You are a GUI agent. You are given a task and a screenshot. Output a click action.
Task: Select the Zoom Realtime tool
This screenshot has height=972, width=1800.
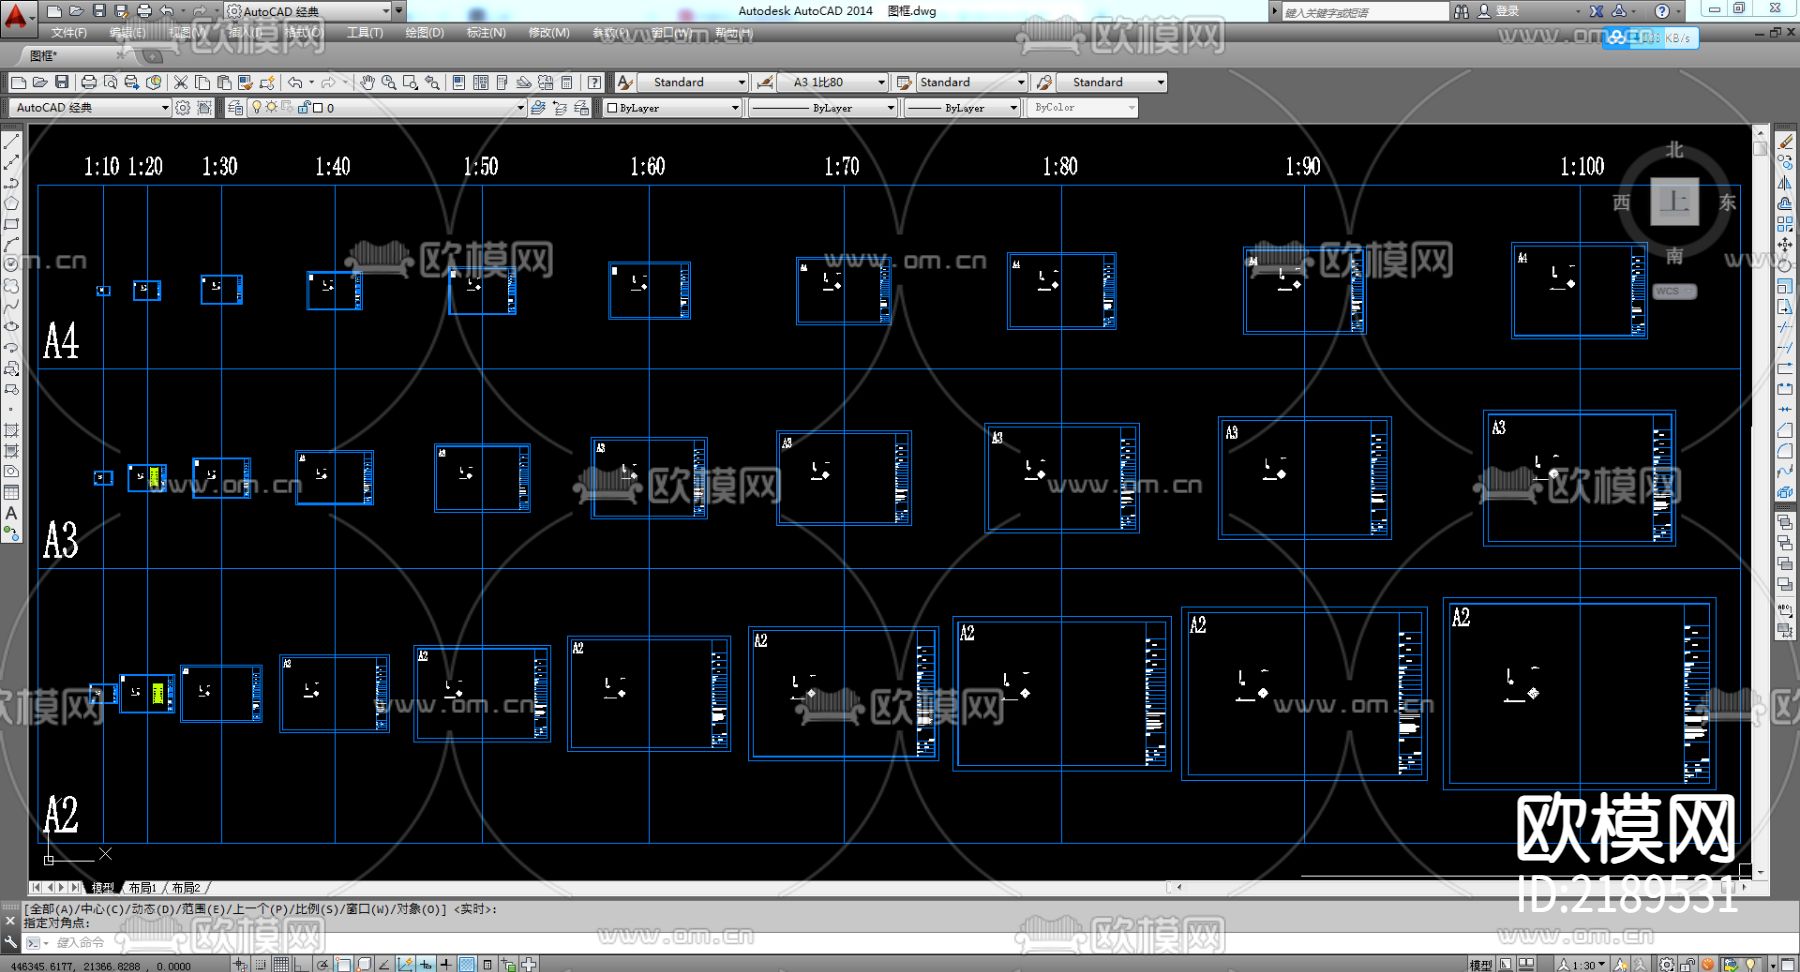point(388,82)
